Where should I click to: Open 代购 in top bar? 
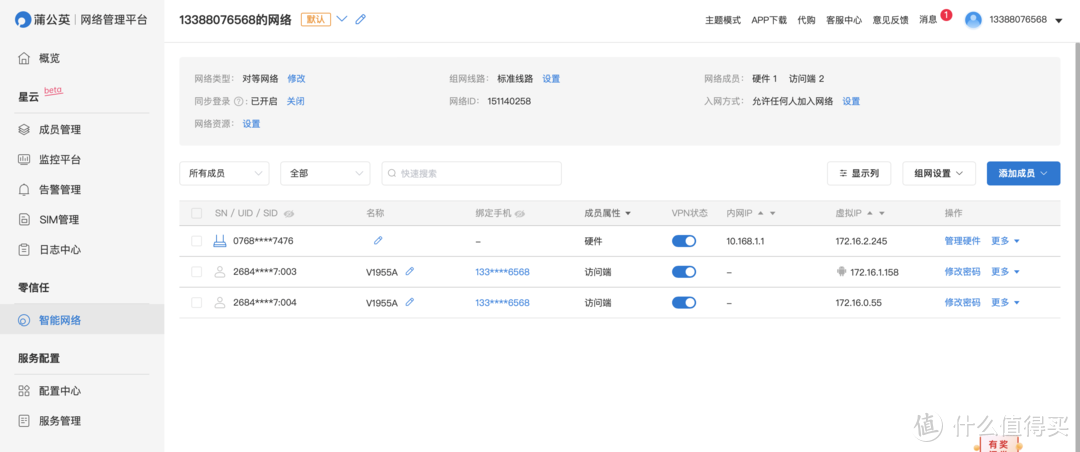(807, 20)
